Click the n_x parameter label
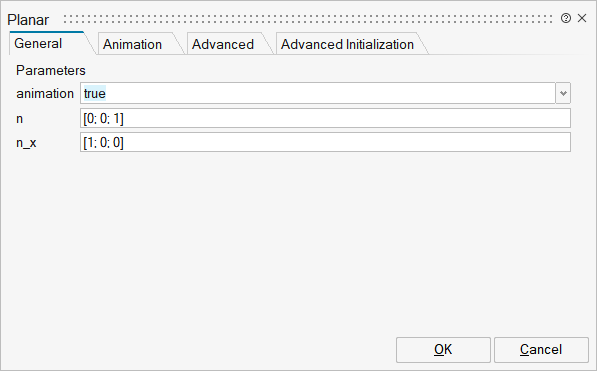 coord(26,143)
